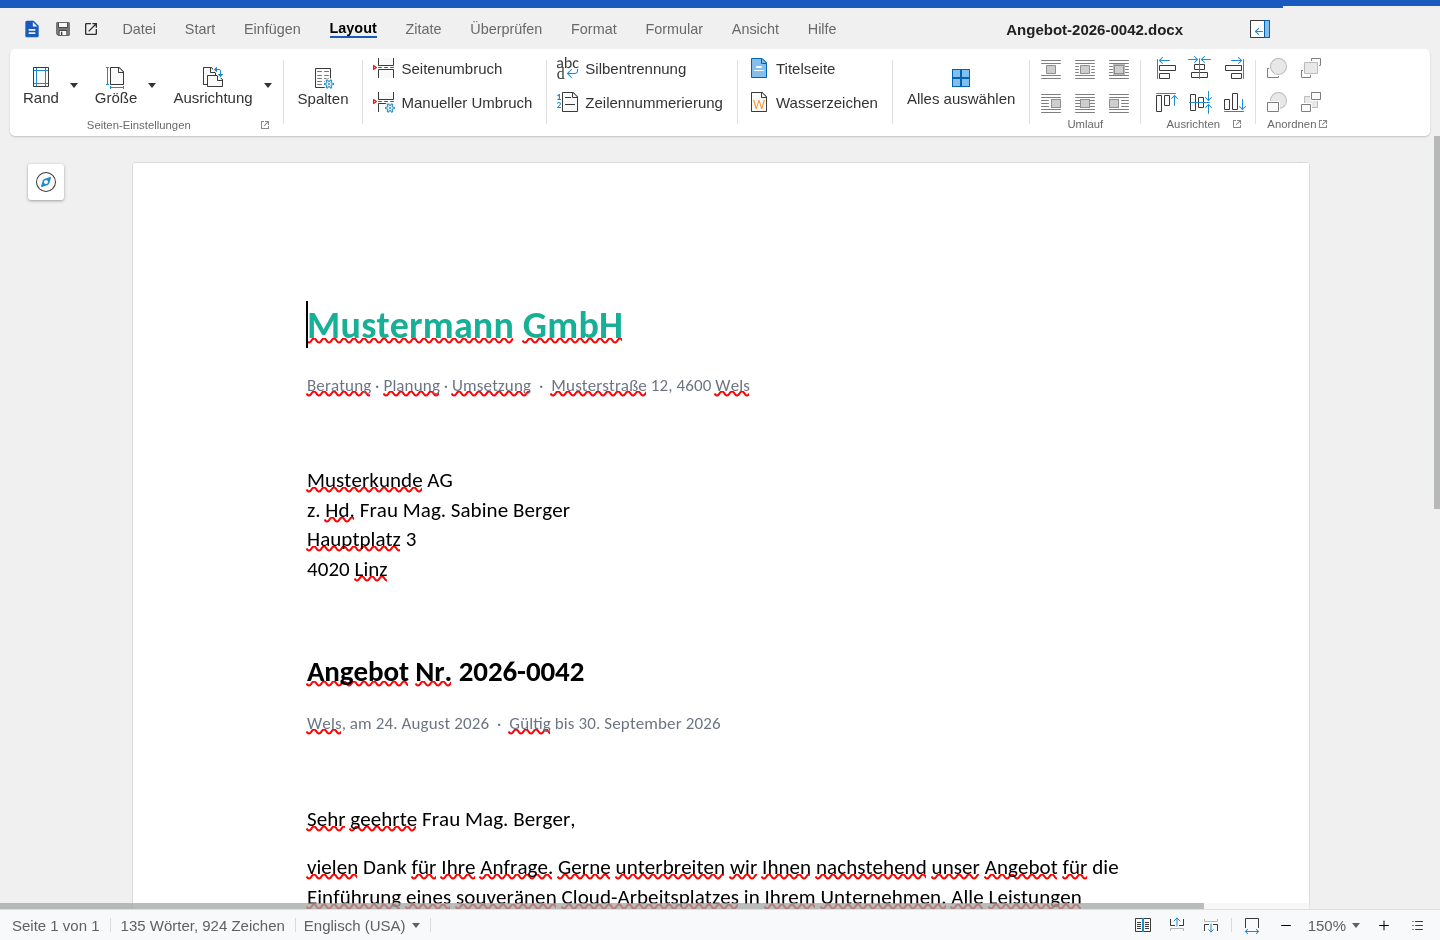Click the Titelseite button
This screenshot has width=1440, height=940.
(x=793, y=69)
